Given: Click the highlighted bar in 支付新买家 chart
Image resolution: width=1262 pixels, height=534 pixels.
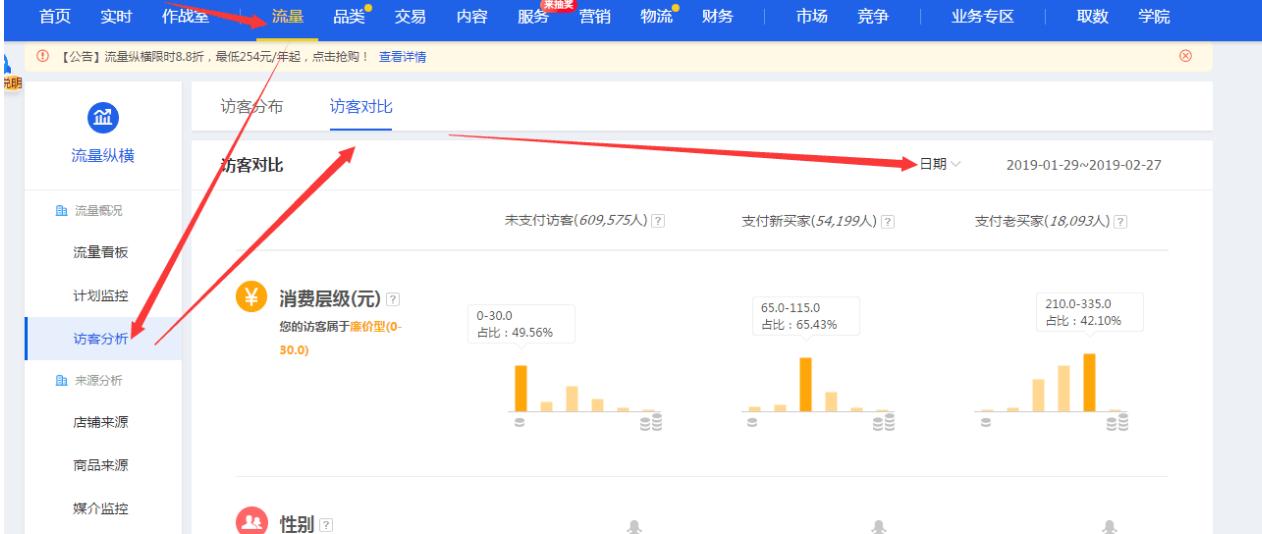Looking at the screenshot, I should click(805, 385).
